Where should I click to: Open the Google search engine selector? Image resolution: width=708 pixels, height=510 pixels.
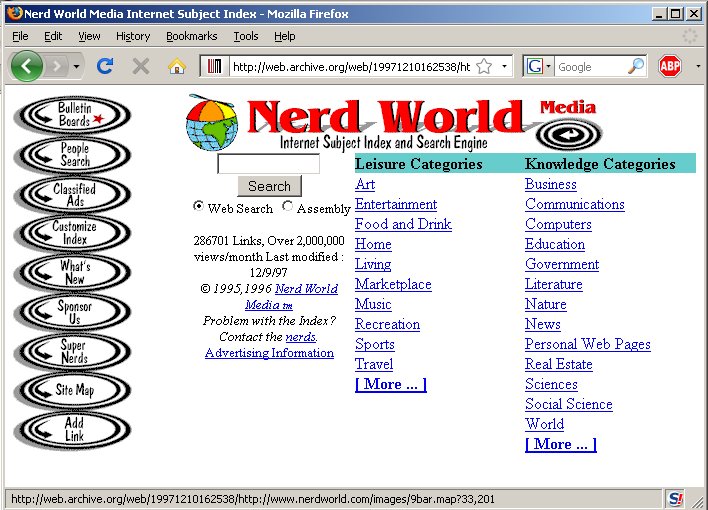click(538, 67)
